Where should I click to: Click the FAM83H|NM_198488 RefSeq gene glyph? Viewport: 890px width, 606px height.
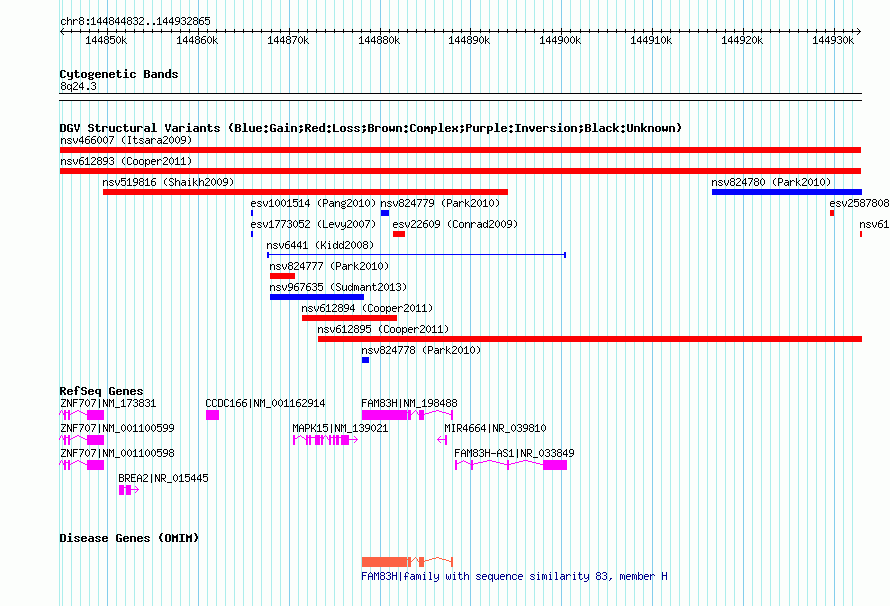coord(407,415)
